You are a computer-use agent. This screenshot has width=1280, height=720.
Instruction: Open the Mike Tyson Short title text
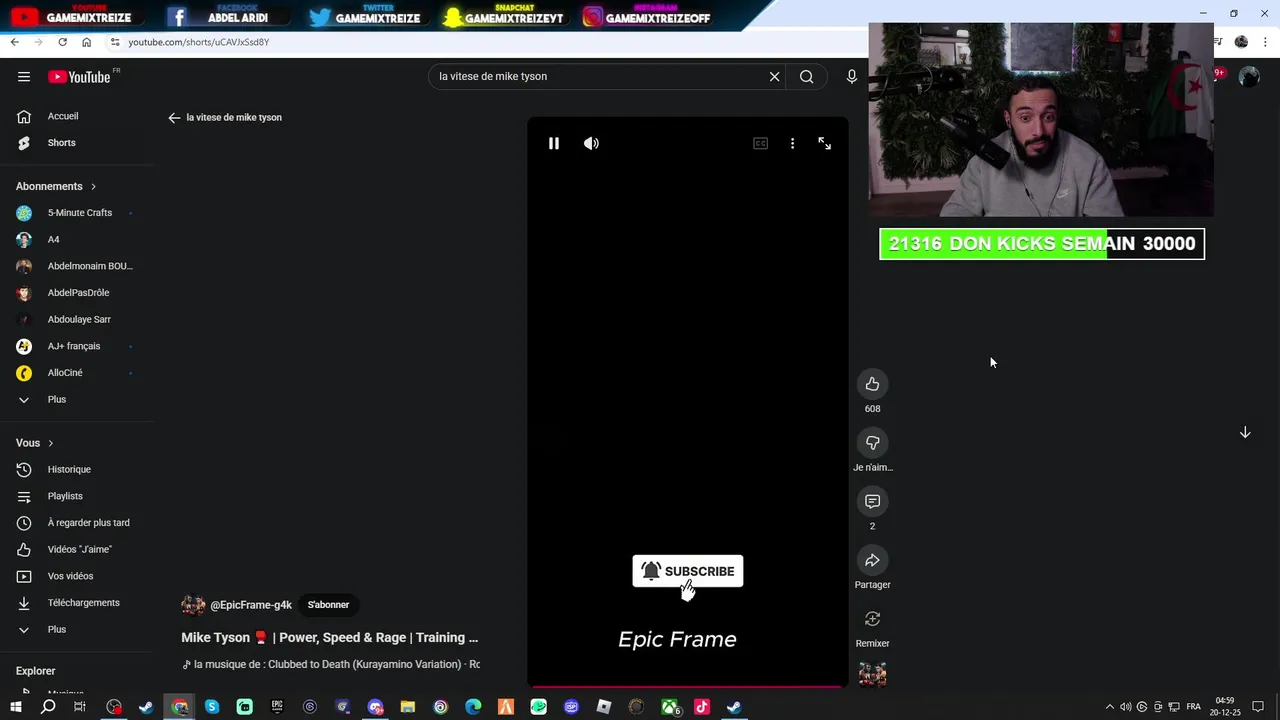[330, 637]
